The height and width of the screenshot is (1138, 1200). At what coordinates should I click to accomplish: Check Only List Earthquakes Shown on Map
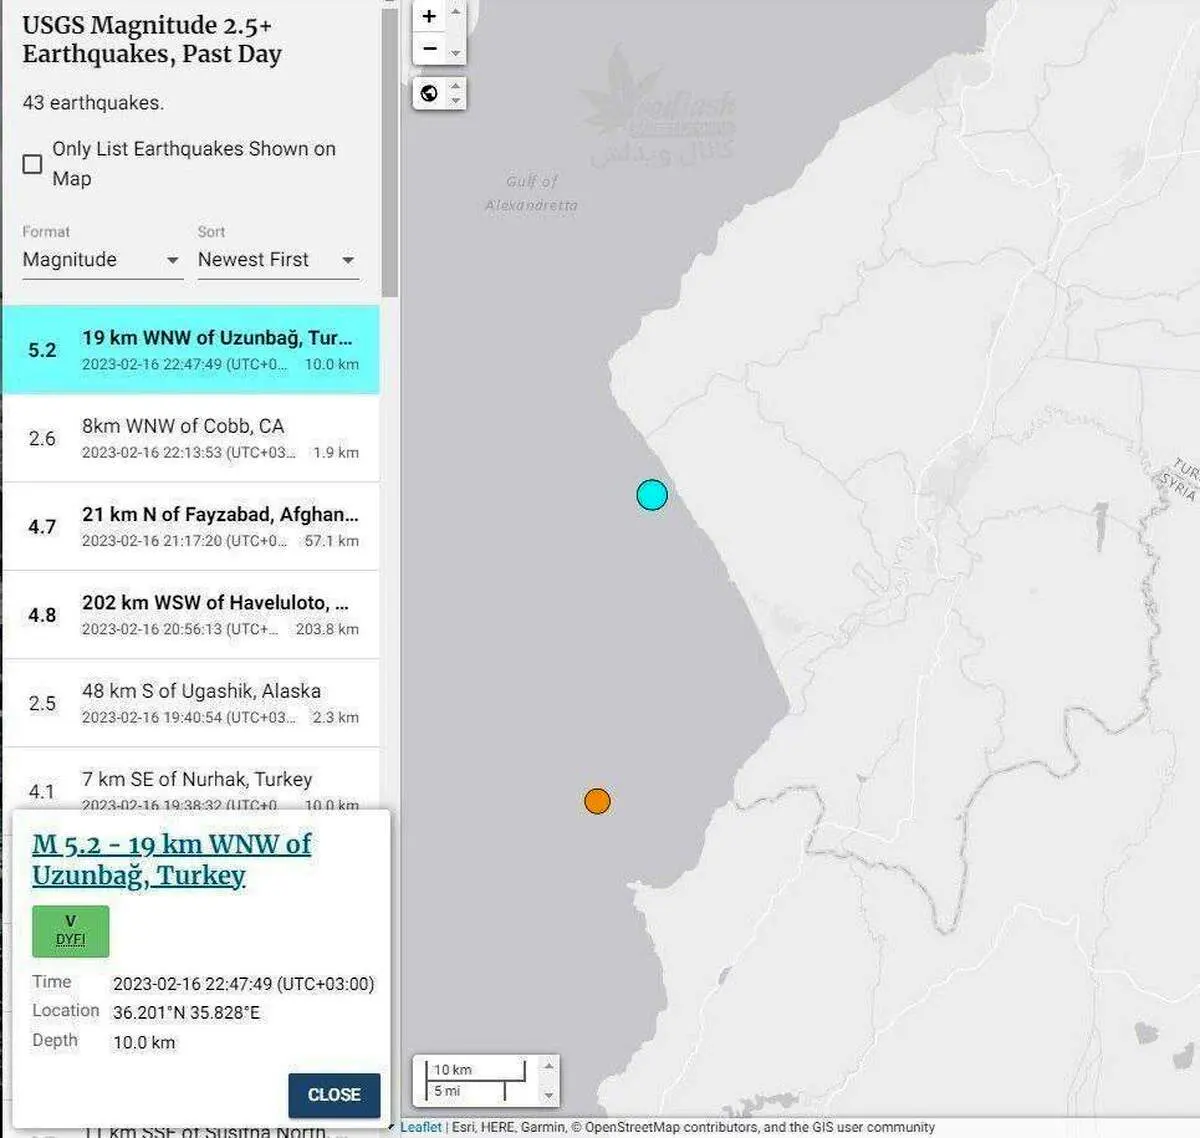[32, 164]
